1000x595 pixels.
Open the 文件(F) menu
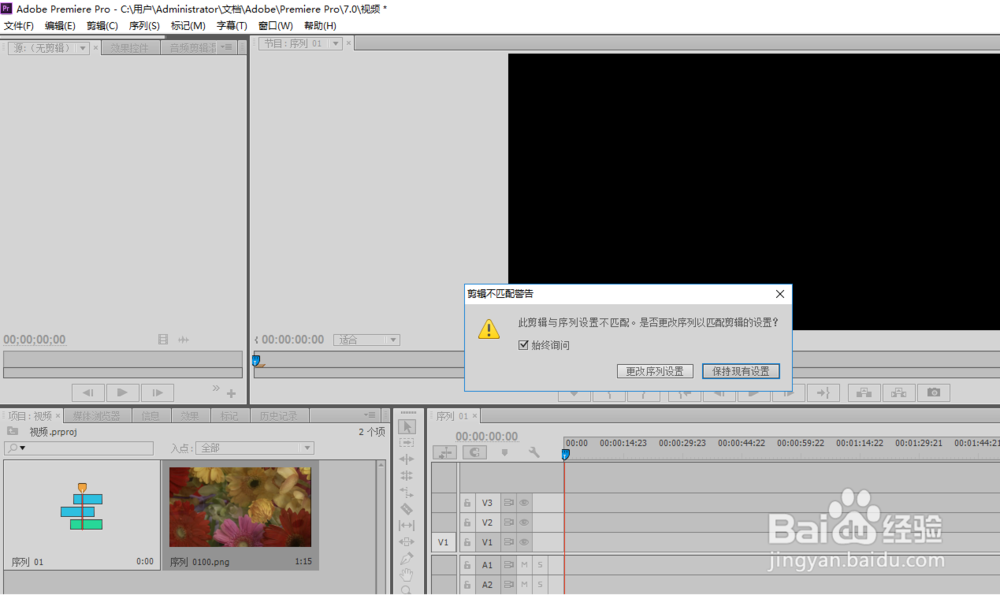[18, 26]
